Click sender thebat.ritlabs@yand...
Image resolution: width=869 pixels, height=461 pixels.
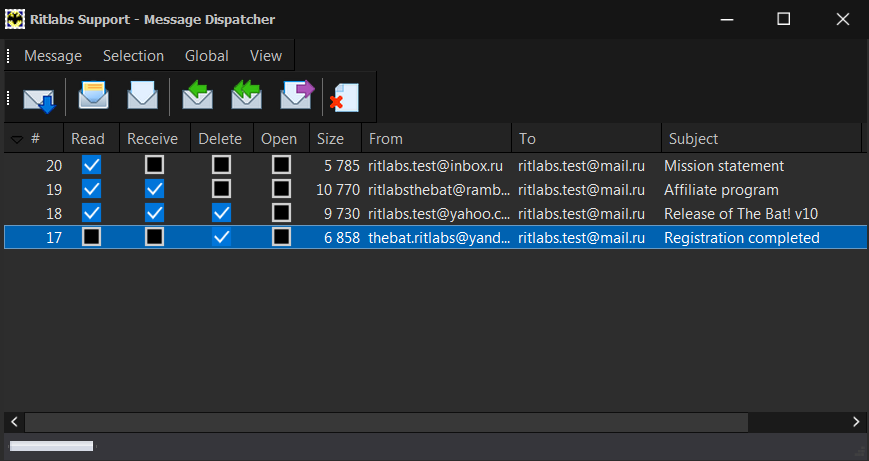point(439,238)
